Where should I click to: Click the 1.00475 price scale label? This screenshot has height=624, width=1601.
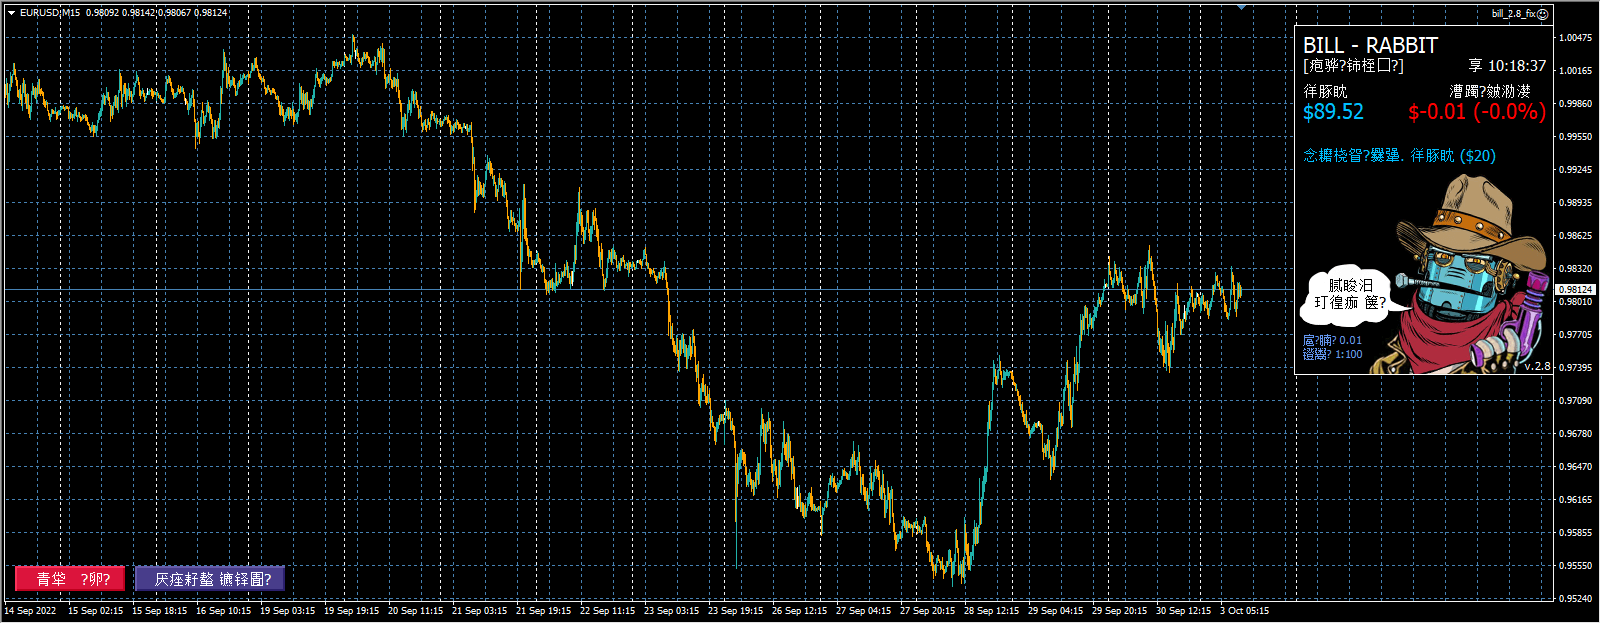(1575, 38)
